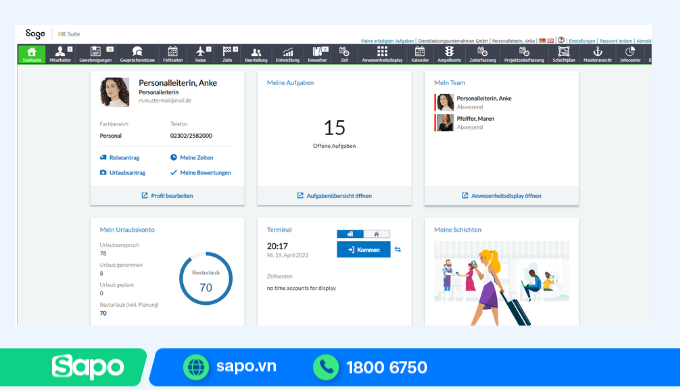Viewport: 680px width, 390px height.
Task: Open the Urlaubsantrag link
Action: (x=123, y=173)
